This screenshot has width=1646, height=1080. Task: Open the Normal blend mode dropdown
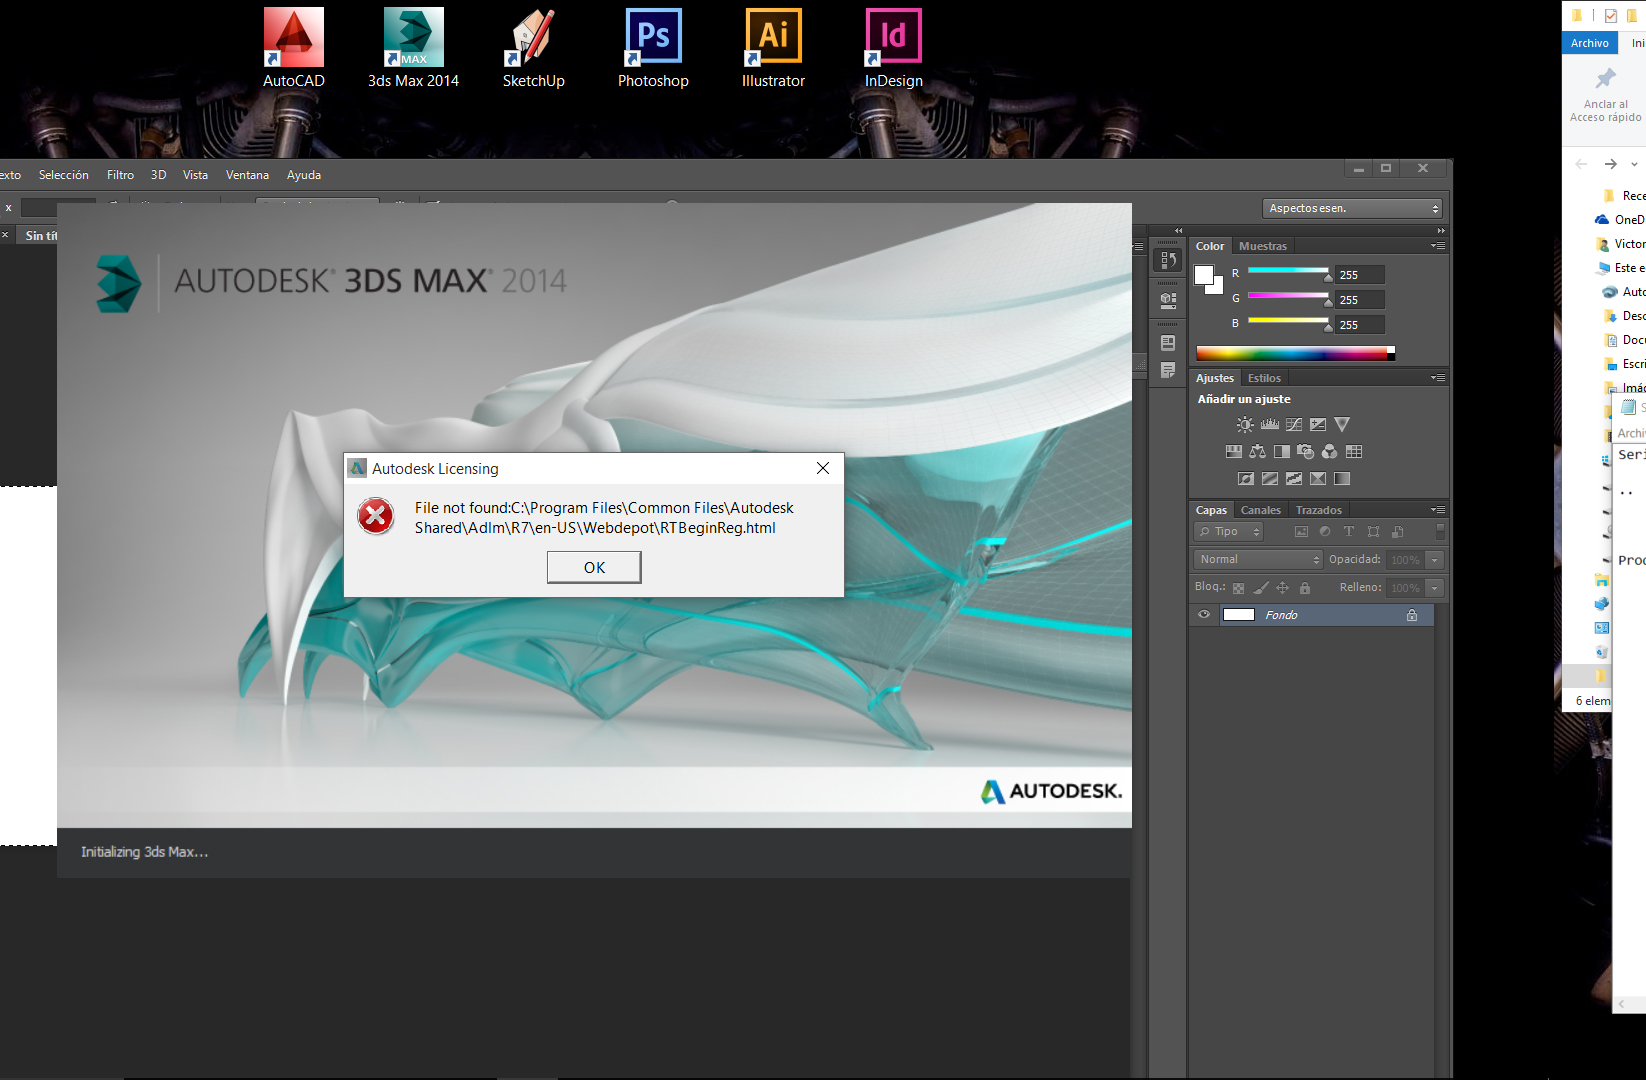(1258, 560)
